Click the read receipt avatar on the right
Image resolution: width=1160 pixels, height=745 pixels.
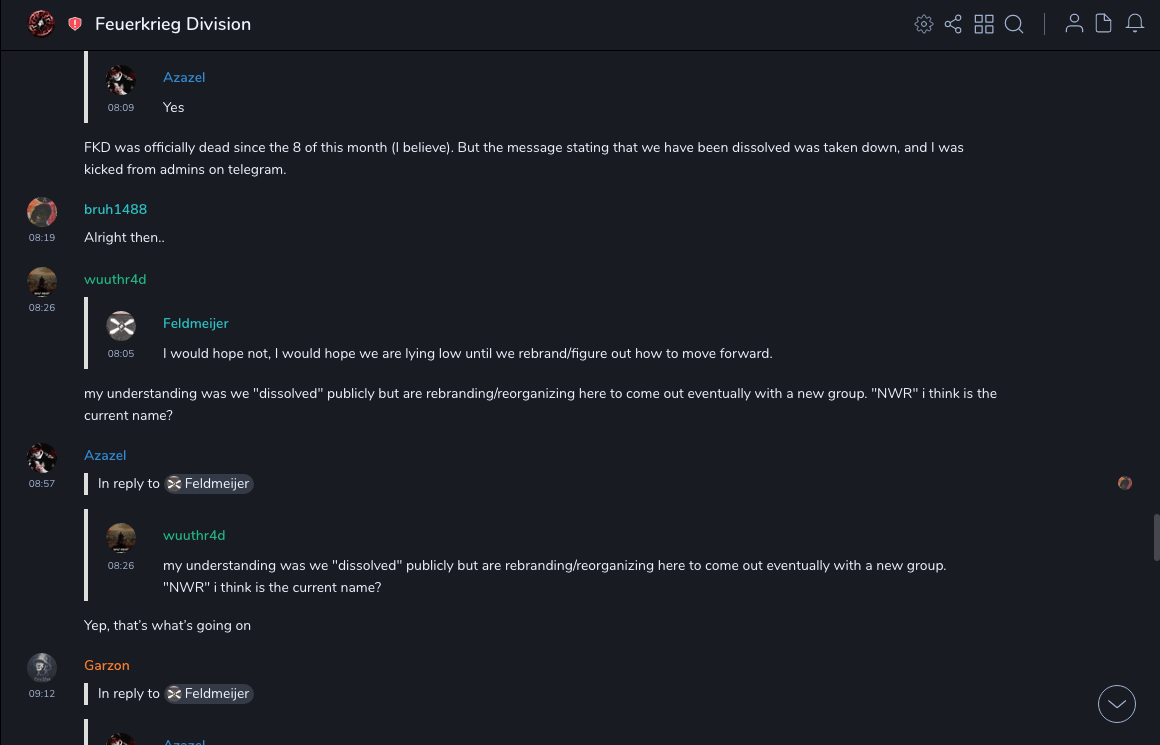pyautogui.click(x=1125, y=483)
